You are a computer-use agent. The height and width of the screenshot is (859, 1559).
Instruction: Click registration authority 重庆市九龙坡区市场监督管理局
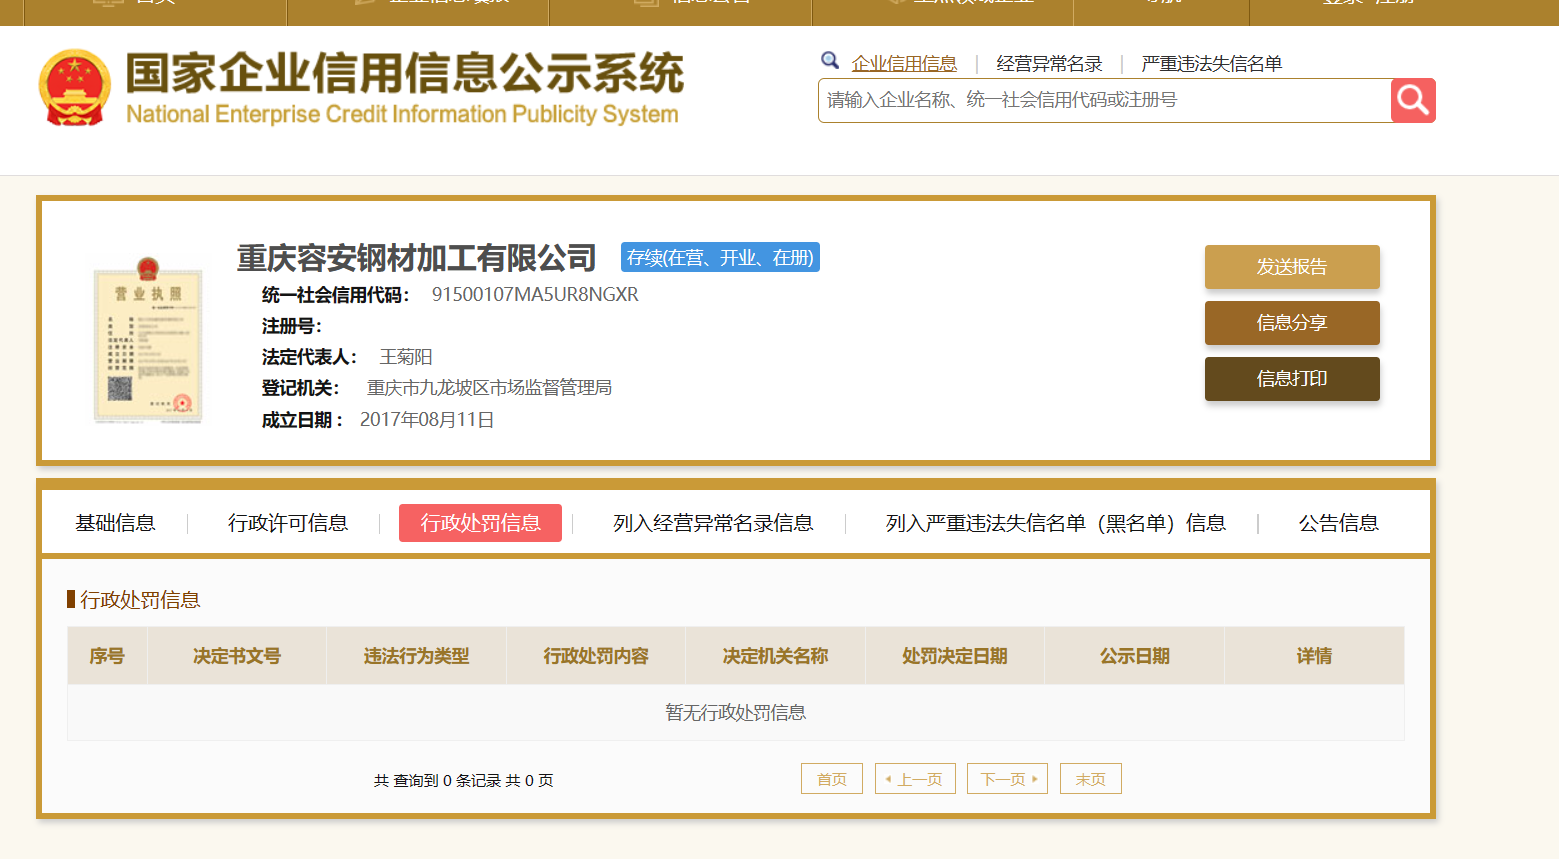[489, 388]
